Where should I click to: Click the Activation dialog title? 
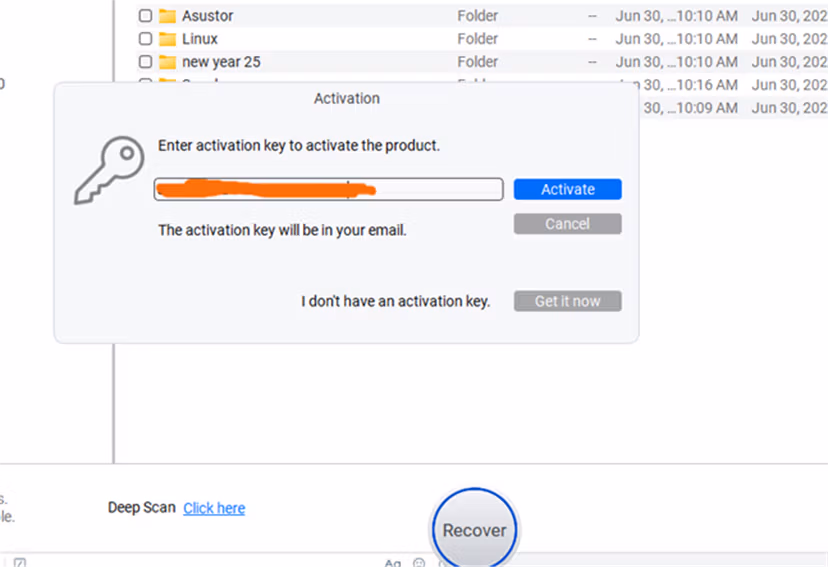point(346,98)
